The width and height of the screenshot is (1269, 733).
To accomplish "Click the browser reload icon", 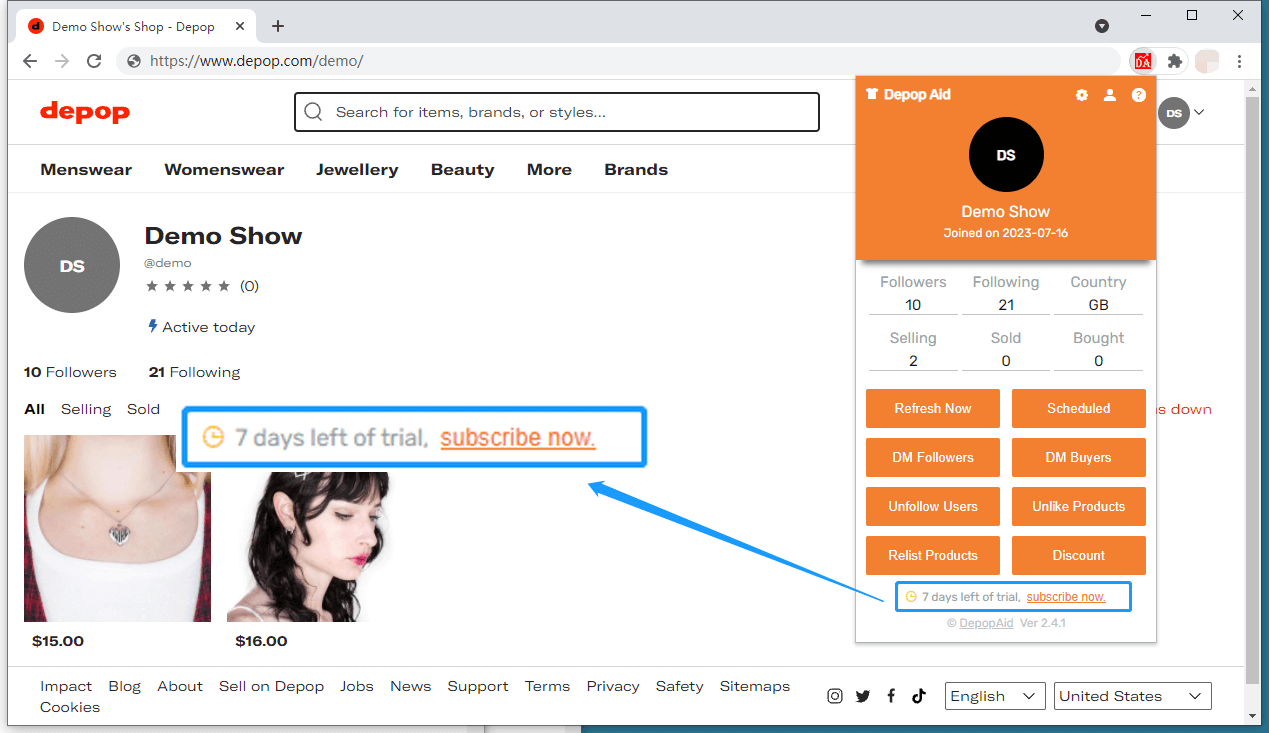I will (94, 61).
